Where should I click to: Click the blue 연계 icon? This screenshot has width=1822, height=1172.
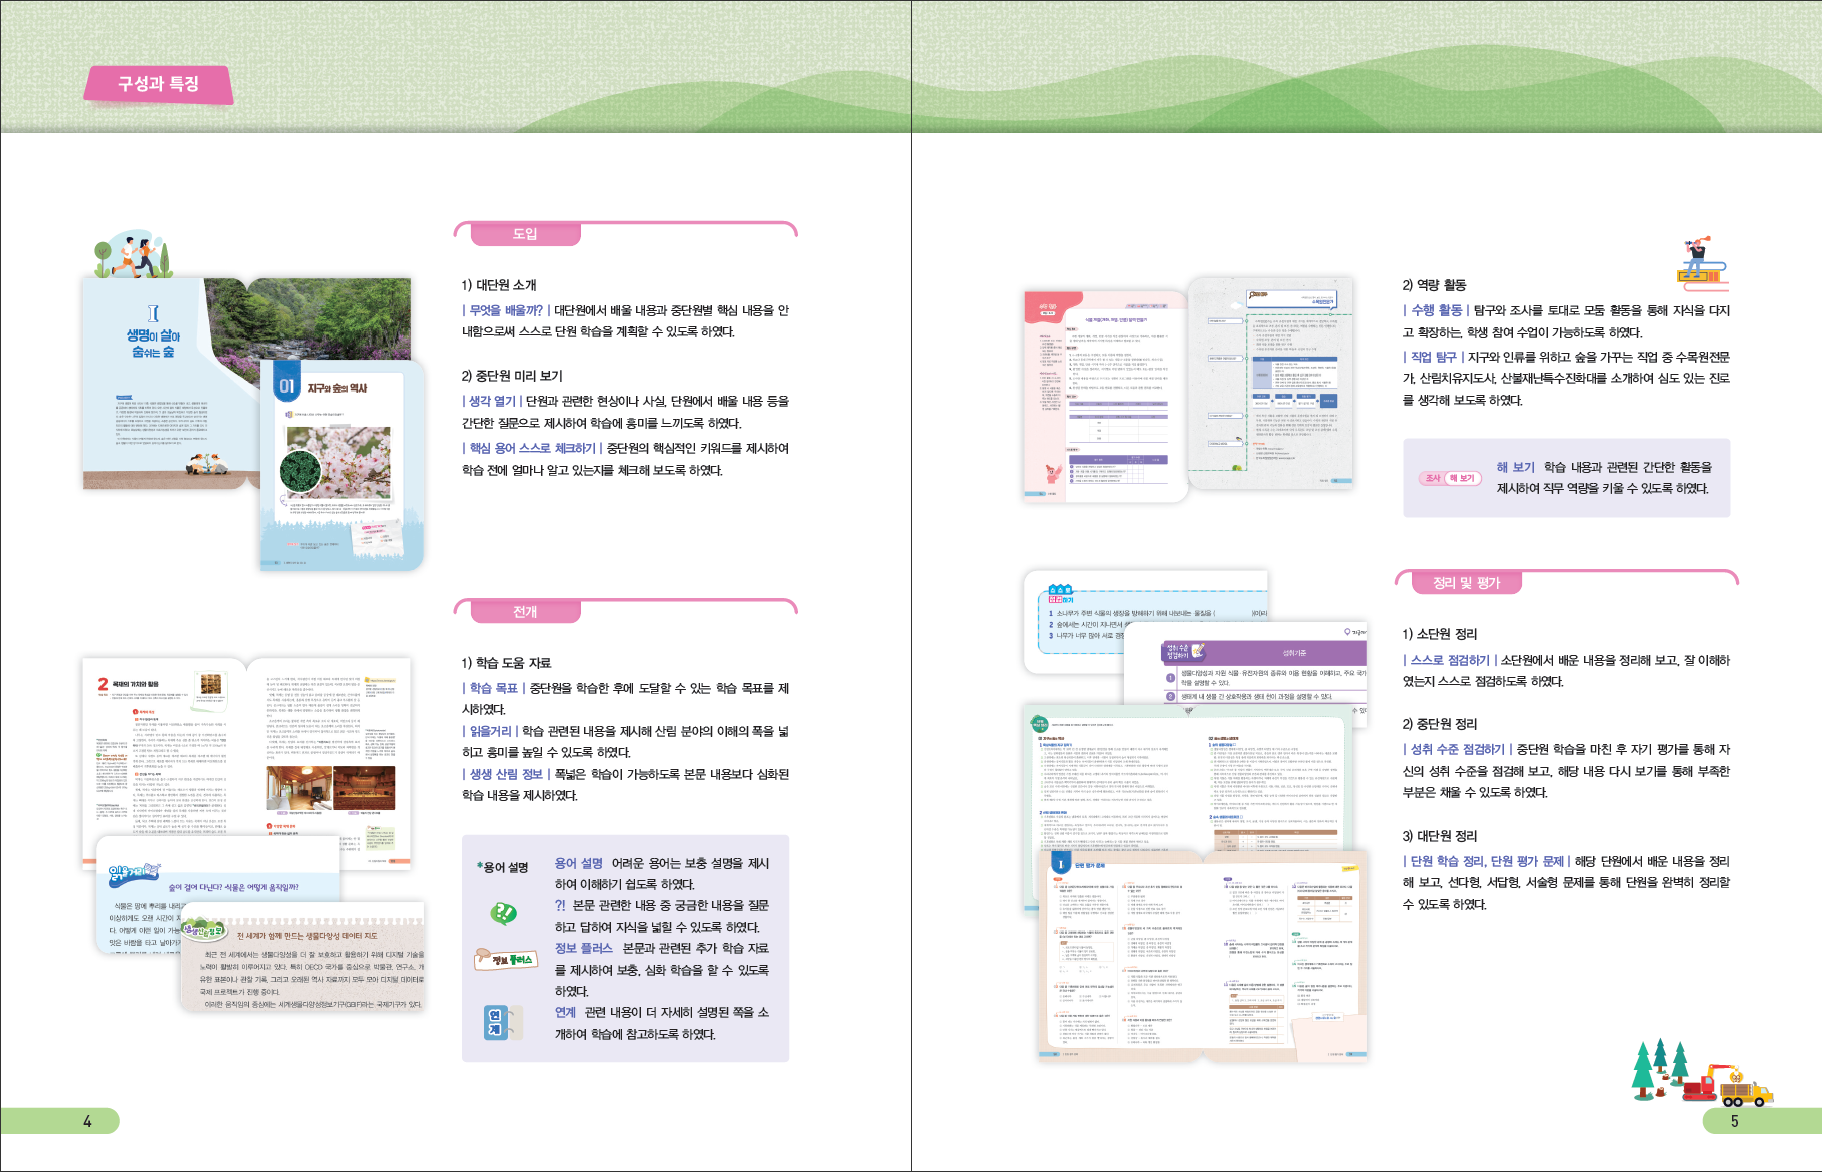click(x=501, y=1022)
